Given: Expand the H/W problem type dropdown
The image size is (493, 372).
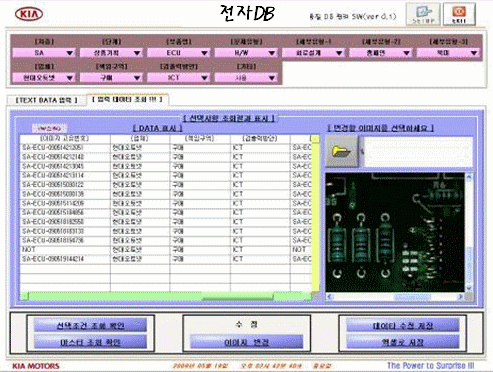Looking at the screenshot, I should coord(246,53).
